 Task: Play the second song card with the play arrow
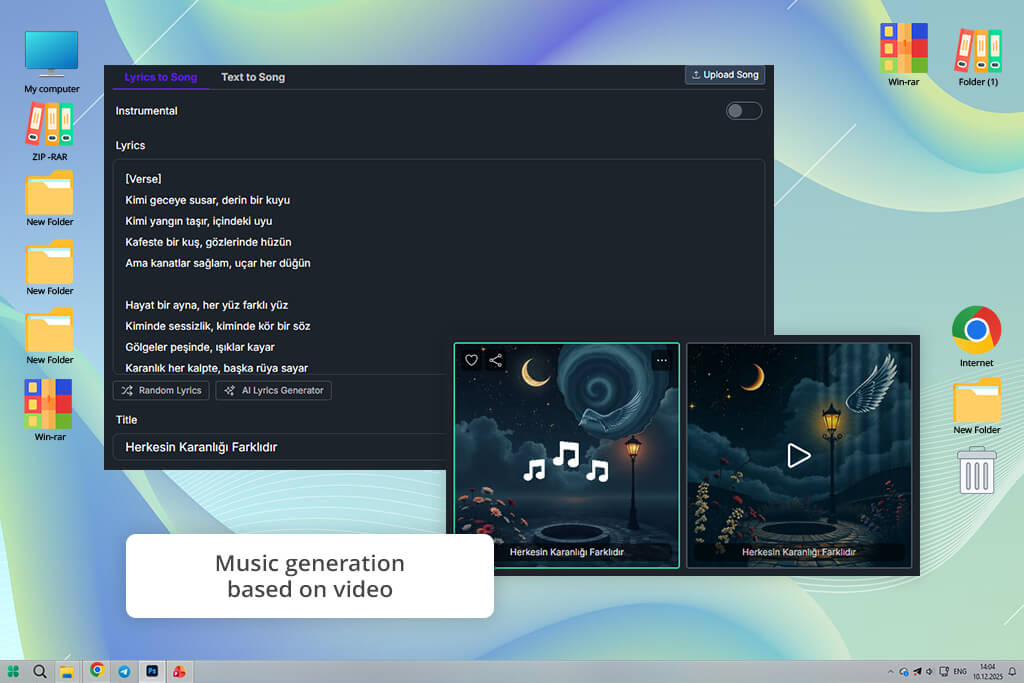799,455
